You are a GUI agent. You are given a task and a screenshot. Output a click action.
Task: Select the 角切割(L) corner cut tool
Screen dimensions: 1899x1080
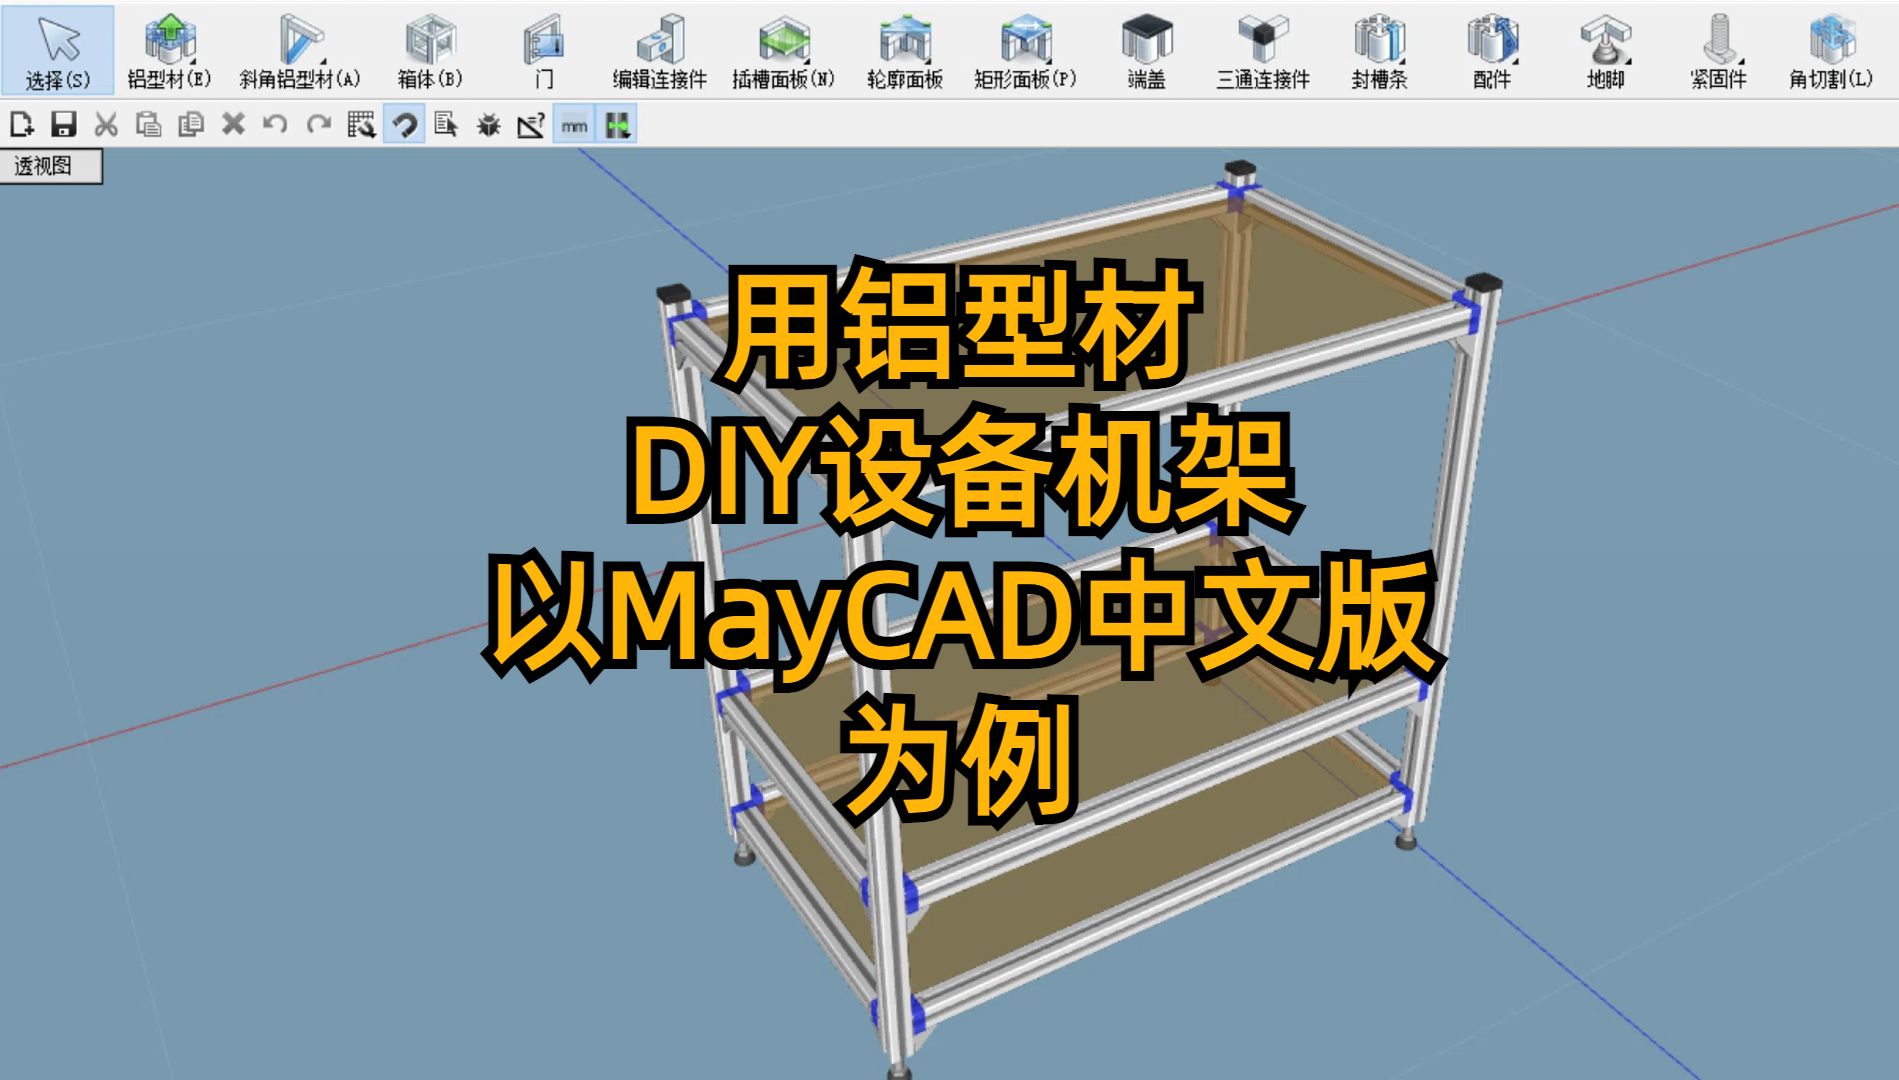[x=1831, y=50]
